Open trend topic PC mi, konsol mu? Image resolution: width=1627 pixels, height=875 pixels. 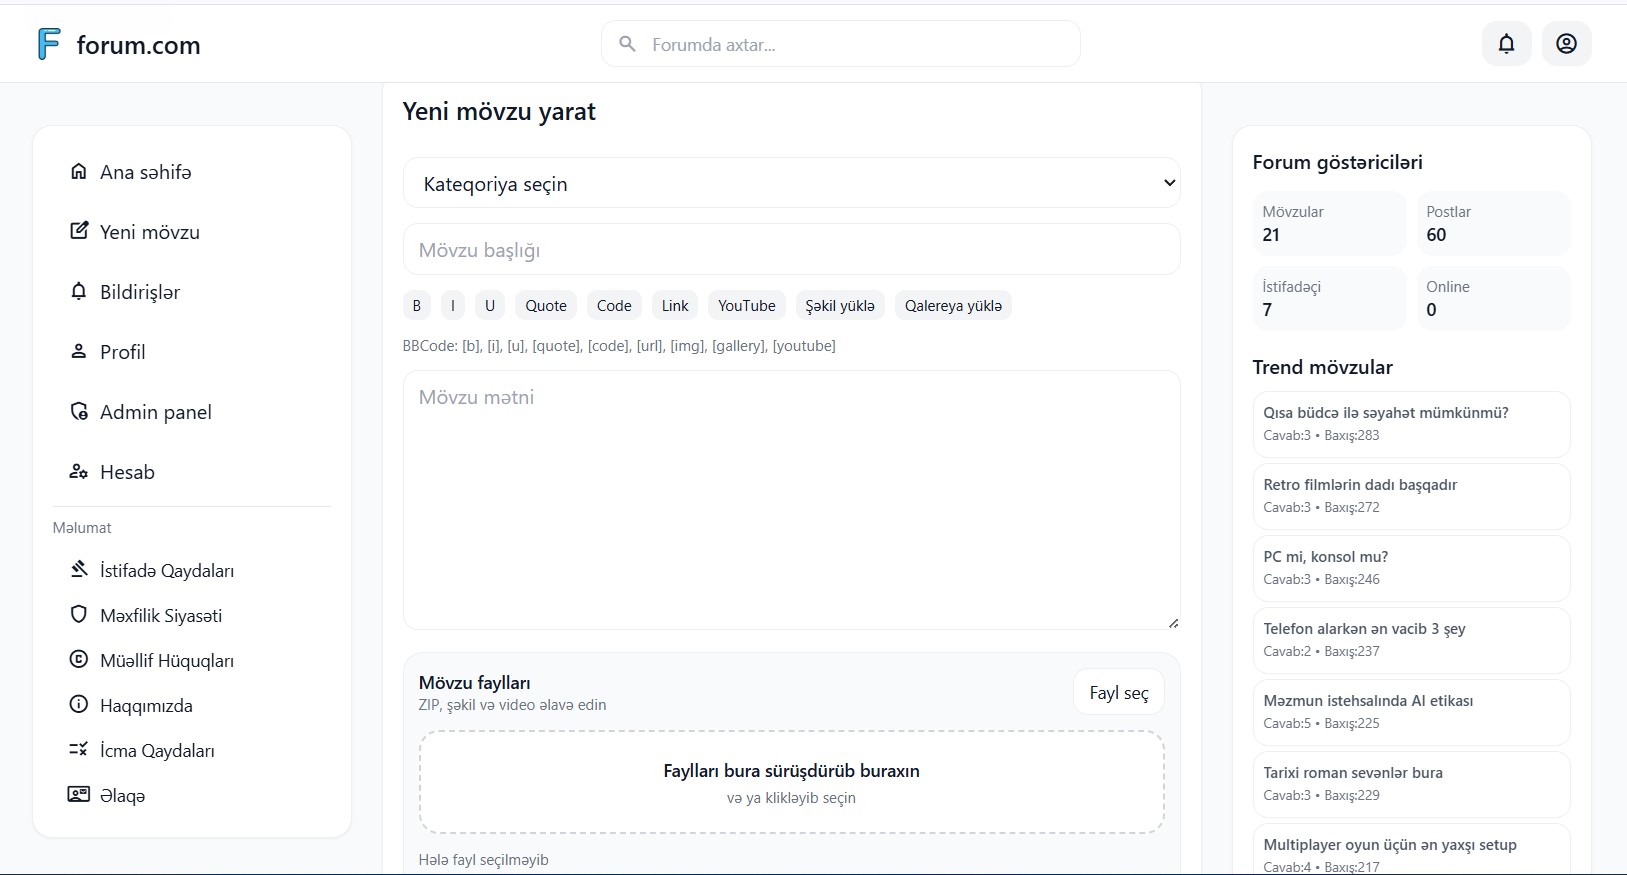point(1410,568)
